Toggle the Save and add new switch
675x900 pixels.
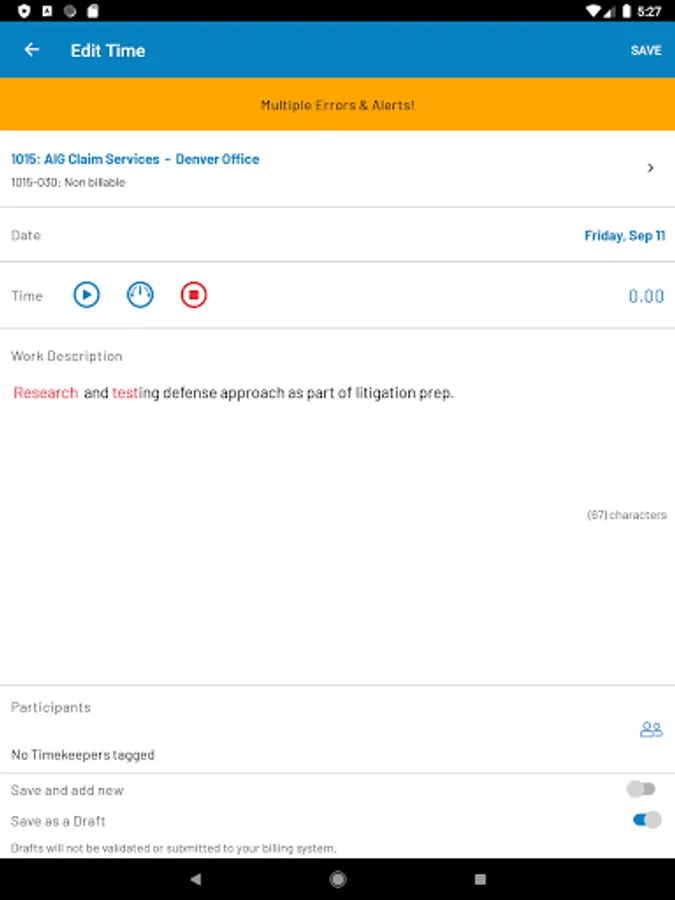tap(641, 789)
